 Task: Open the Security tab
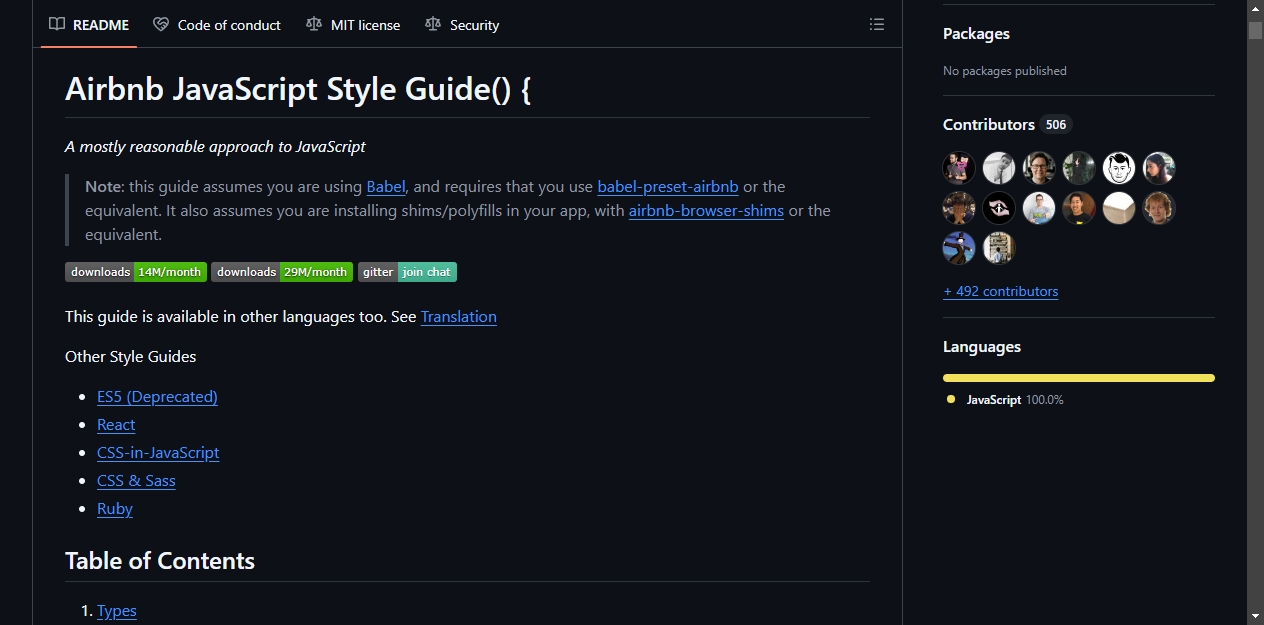462,25
